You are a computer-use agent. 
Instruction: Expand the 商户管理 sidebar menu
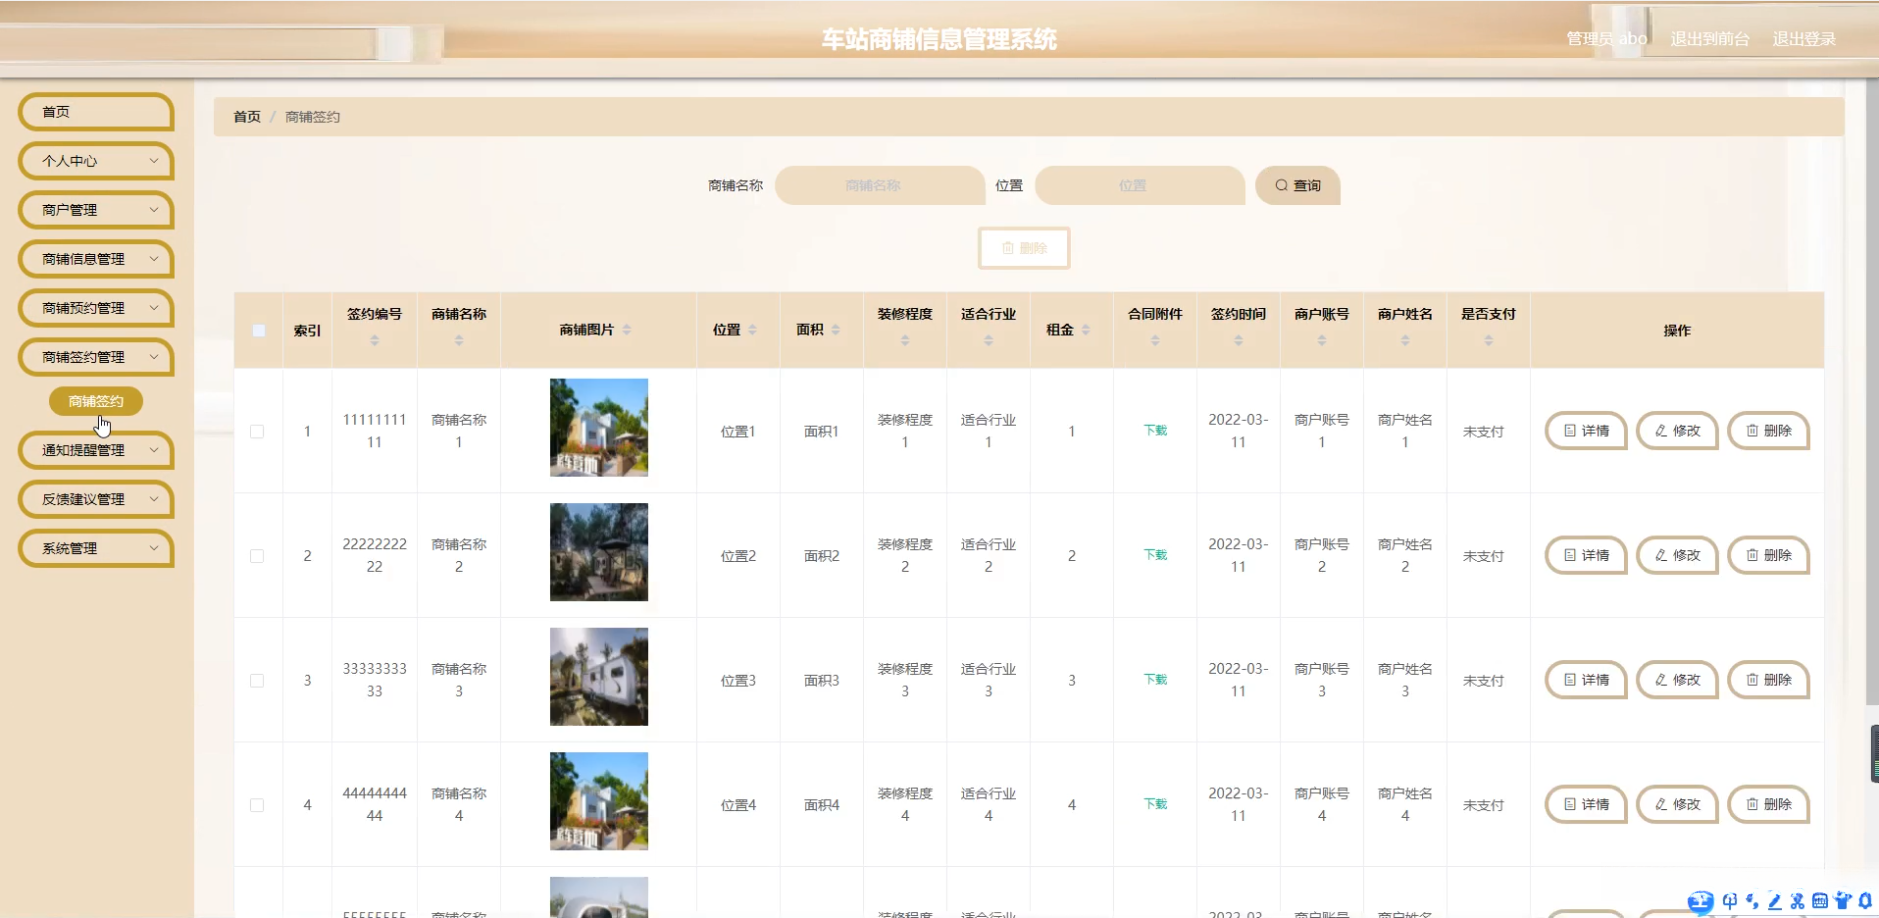click(x=96, y=210)
